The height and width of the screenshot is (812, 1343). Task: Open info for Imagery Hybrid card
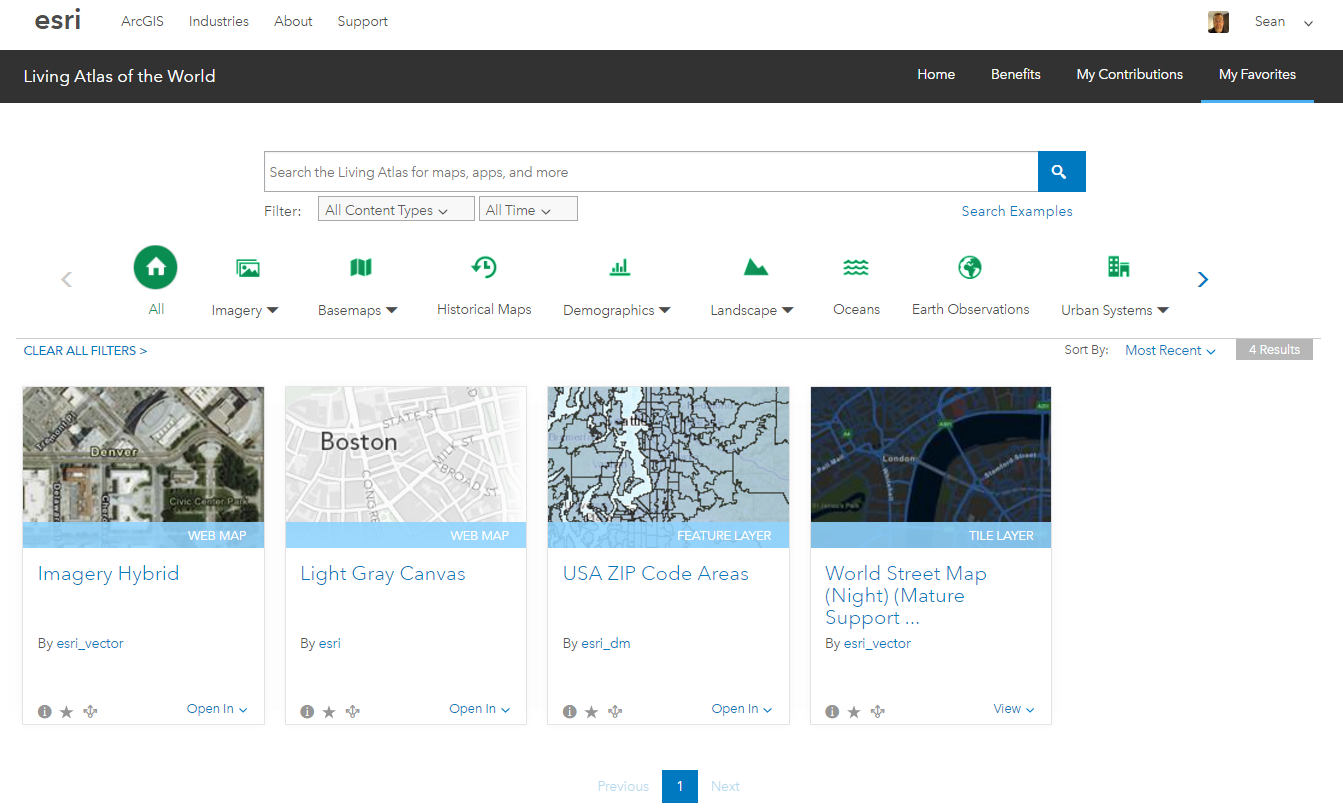(45, 712)
